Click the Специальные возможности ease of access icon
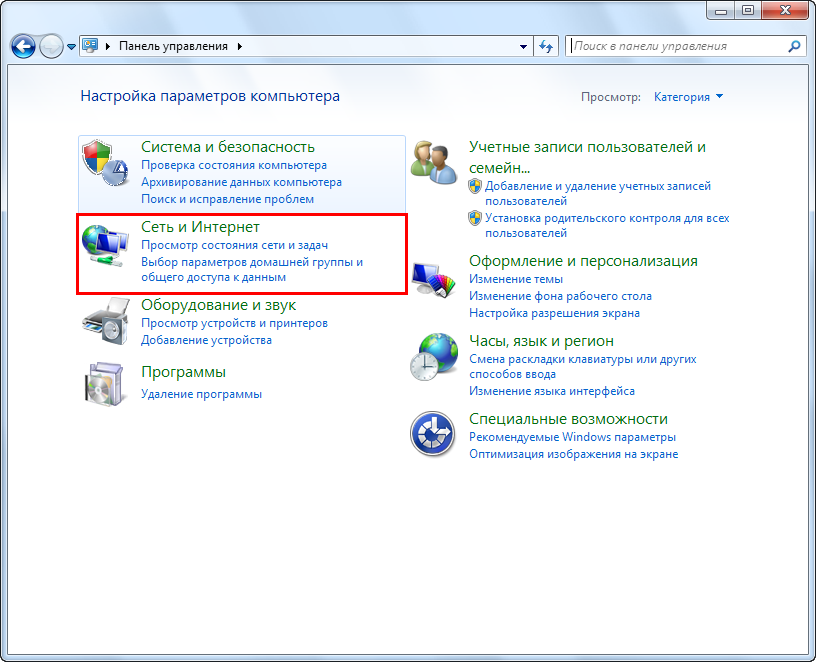 [x=432, y=434]
